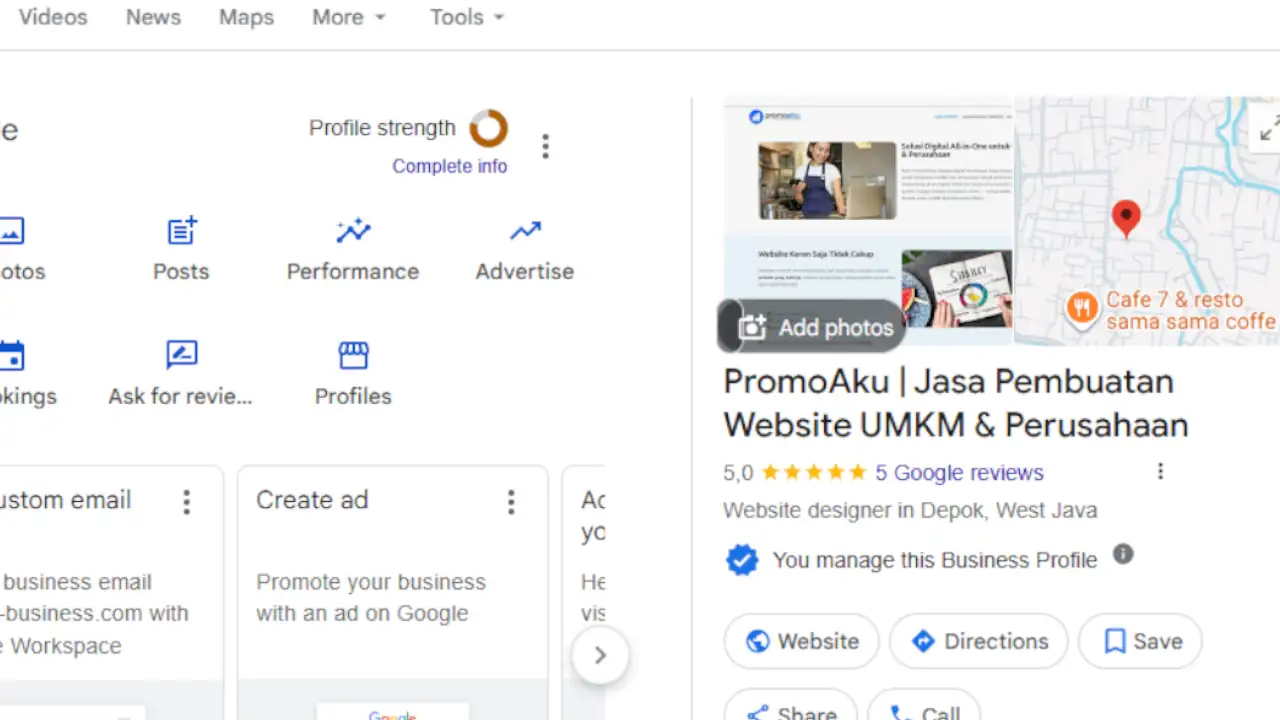
Task: Click the You manage this Business Profile text
Action: pyautogui.click(x=935, y=560)
